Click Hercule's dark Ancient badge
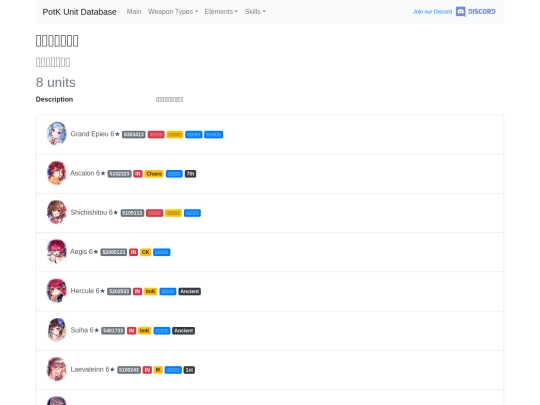 click(190, 292)
